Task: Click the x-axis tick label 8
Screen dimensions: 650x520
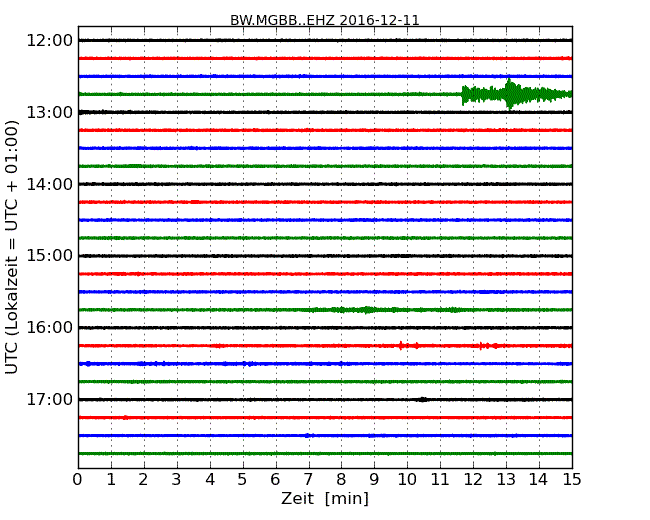Action: point(341,479)
